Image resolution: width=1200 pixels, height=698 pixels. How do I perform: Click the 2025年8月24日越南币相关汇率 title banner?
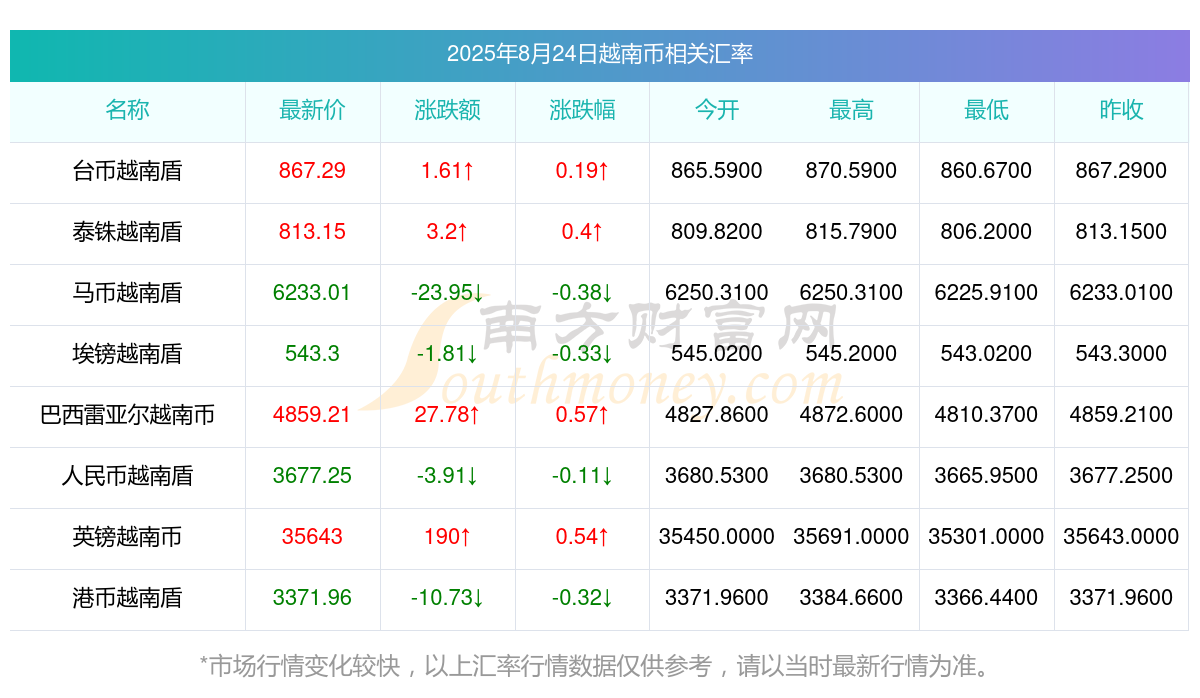pyautogui.click(x=599, y=54)
